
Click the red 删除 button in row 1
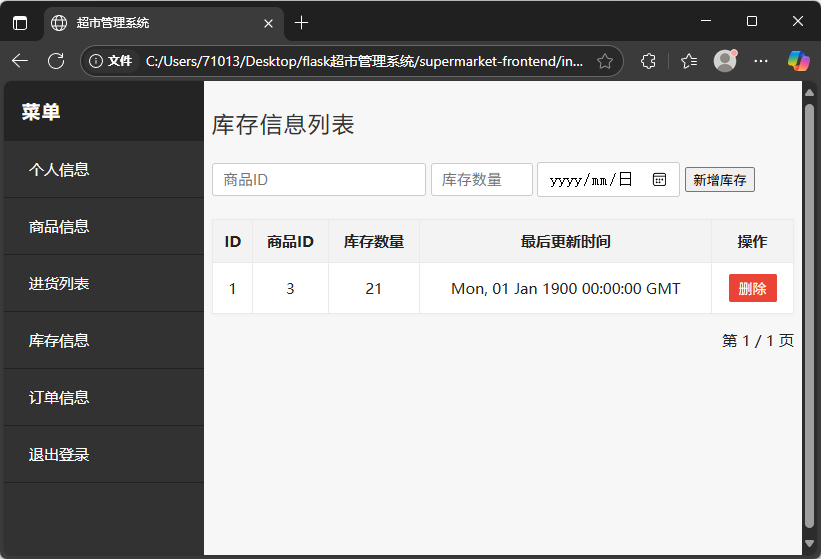(752, 288)
